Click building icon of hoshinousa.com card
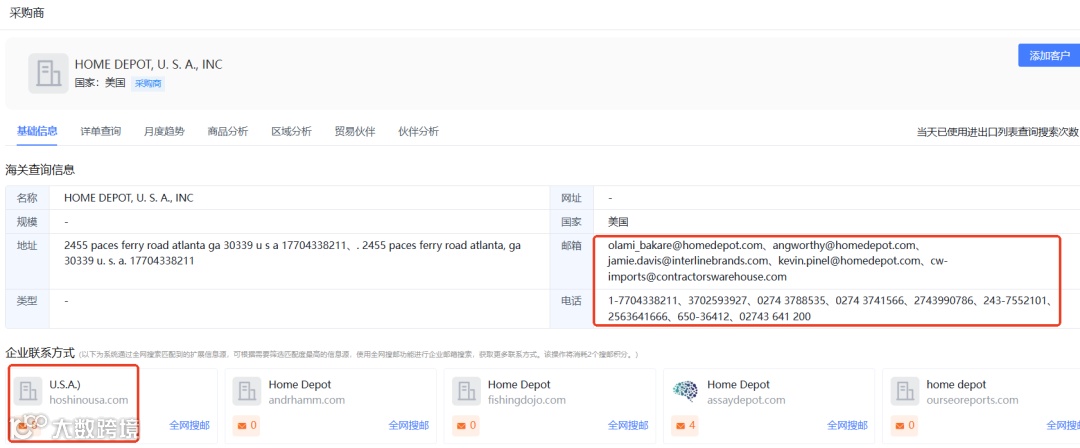 (28, 391)
